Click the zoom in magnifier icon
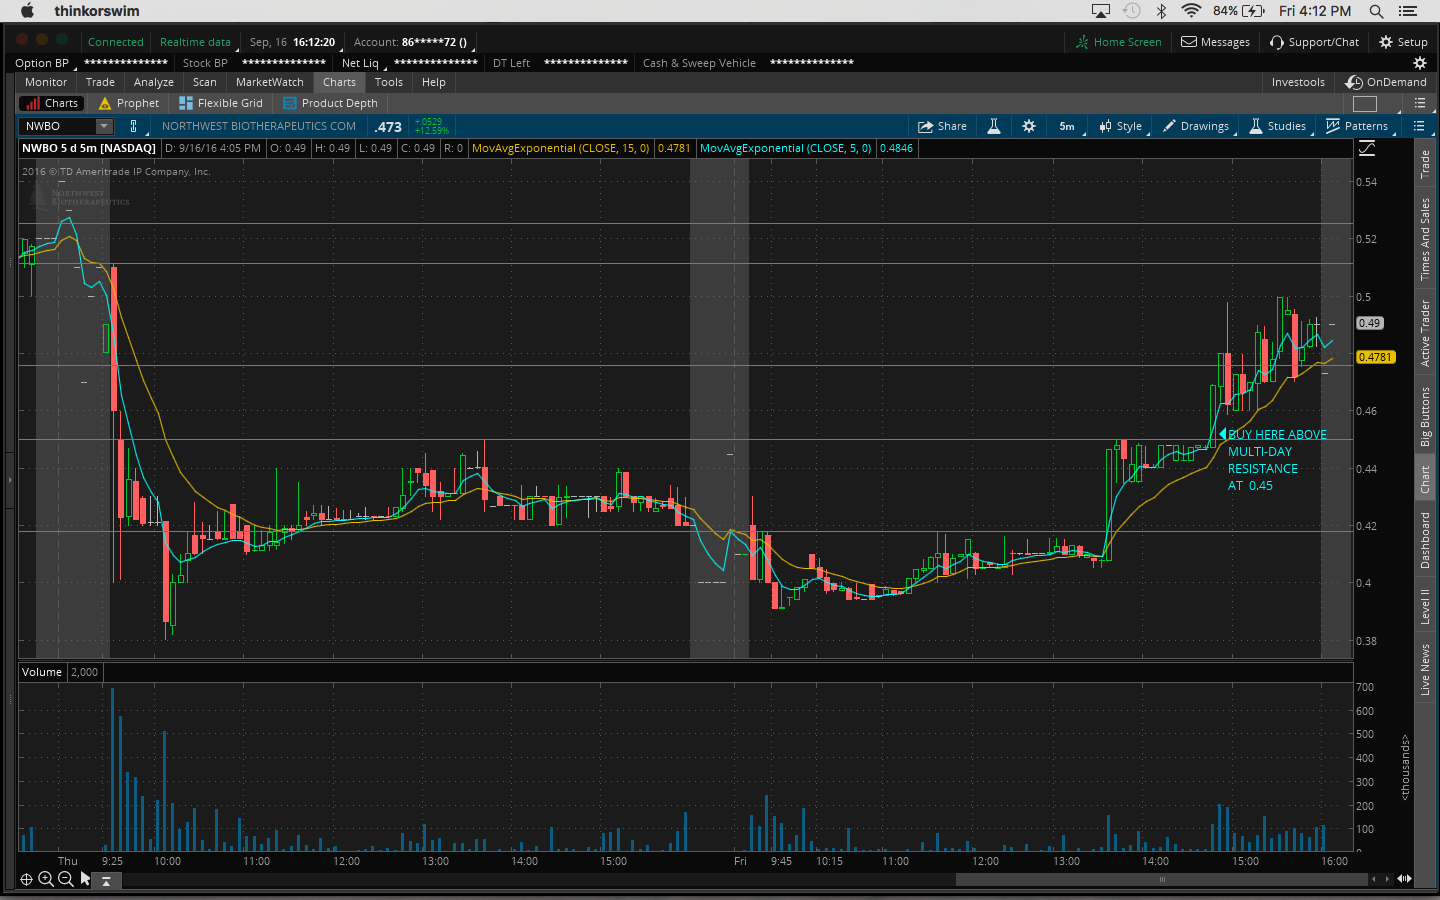 pos(46,879)
